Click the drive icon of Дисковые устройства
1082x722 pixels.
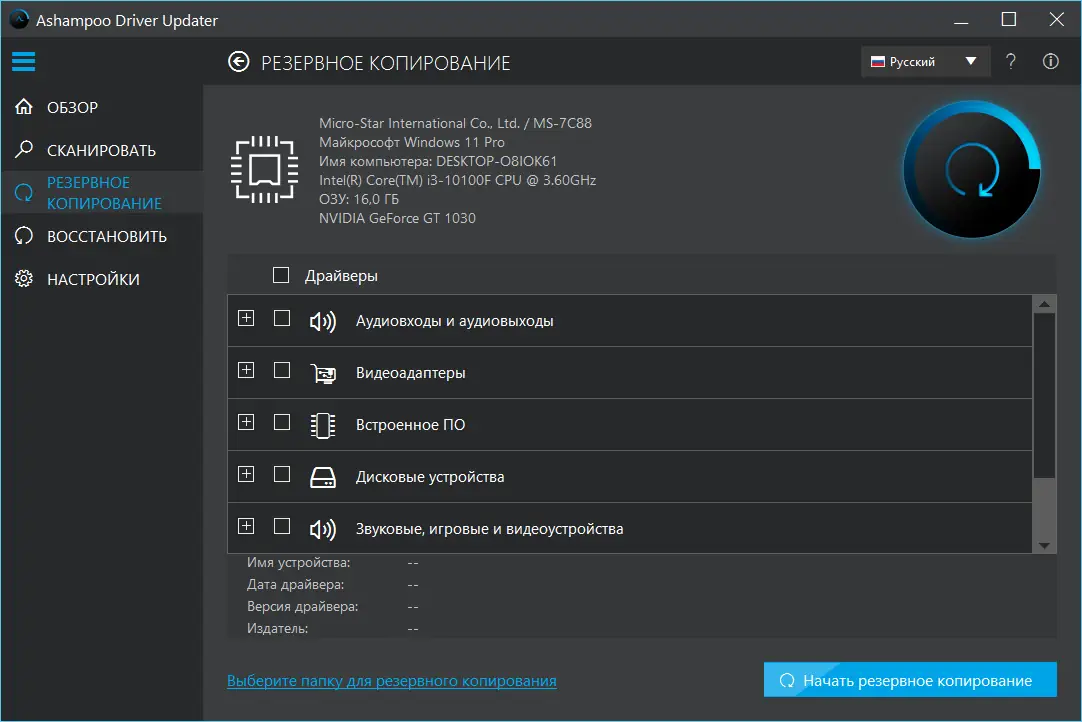pos(322,477)
